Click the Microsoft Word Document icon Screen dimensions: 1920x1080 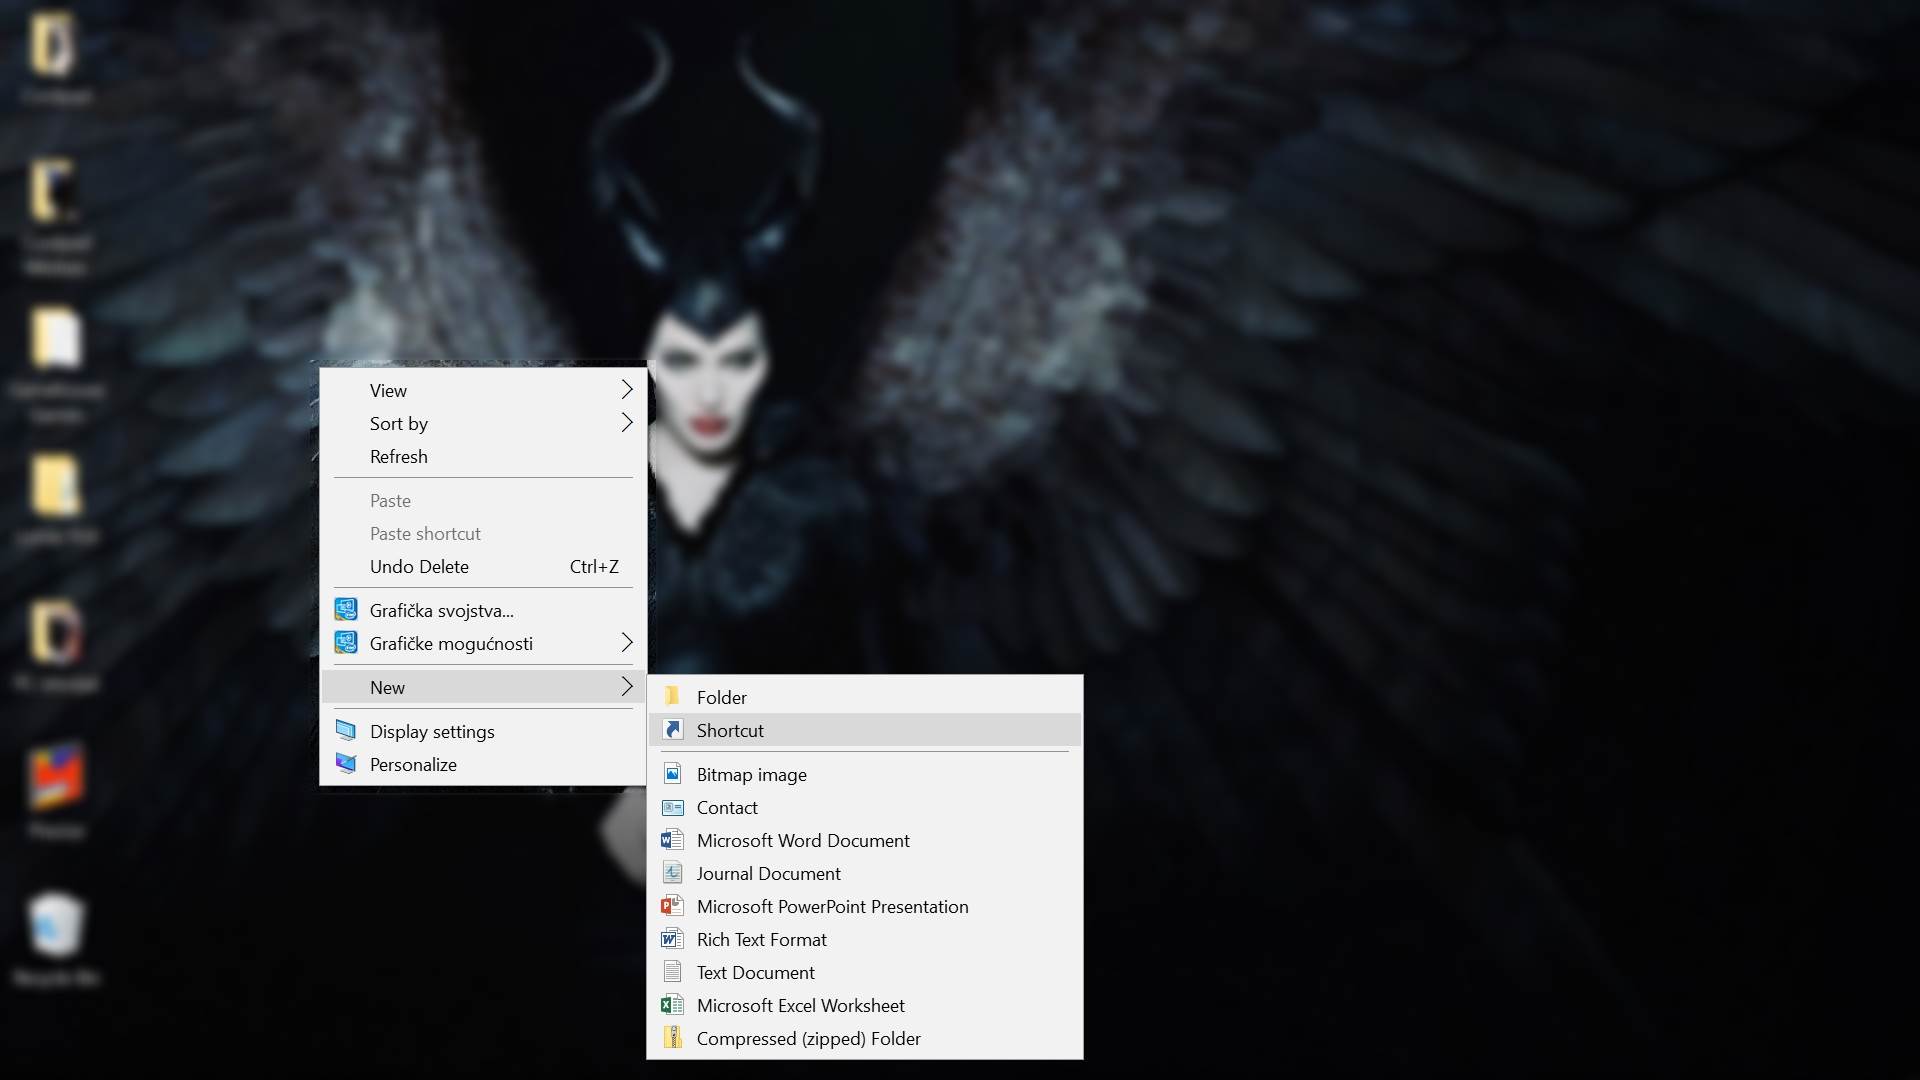click(673, 840)
